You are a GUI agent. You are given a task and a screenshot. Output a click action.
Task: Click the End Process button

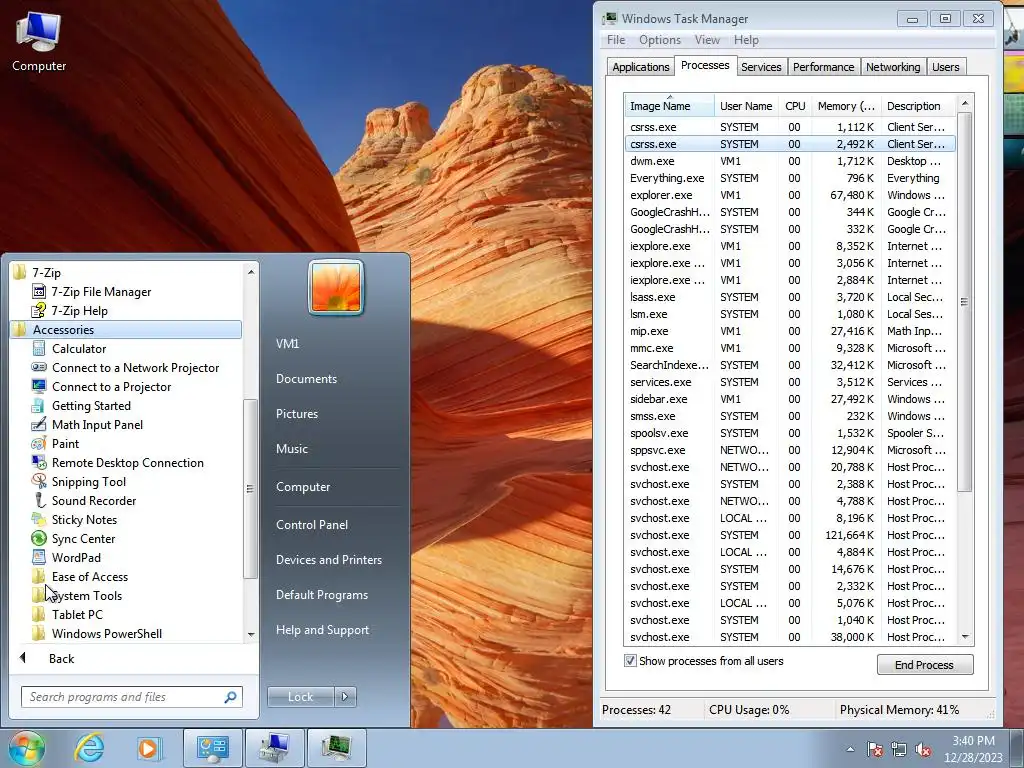point(925,665)
